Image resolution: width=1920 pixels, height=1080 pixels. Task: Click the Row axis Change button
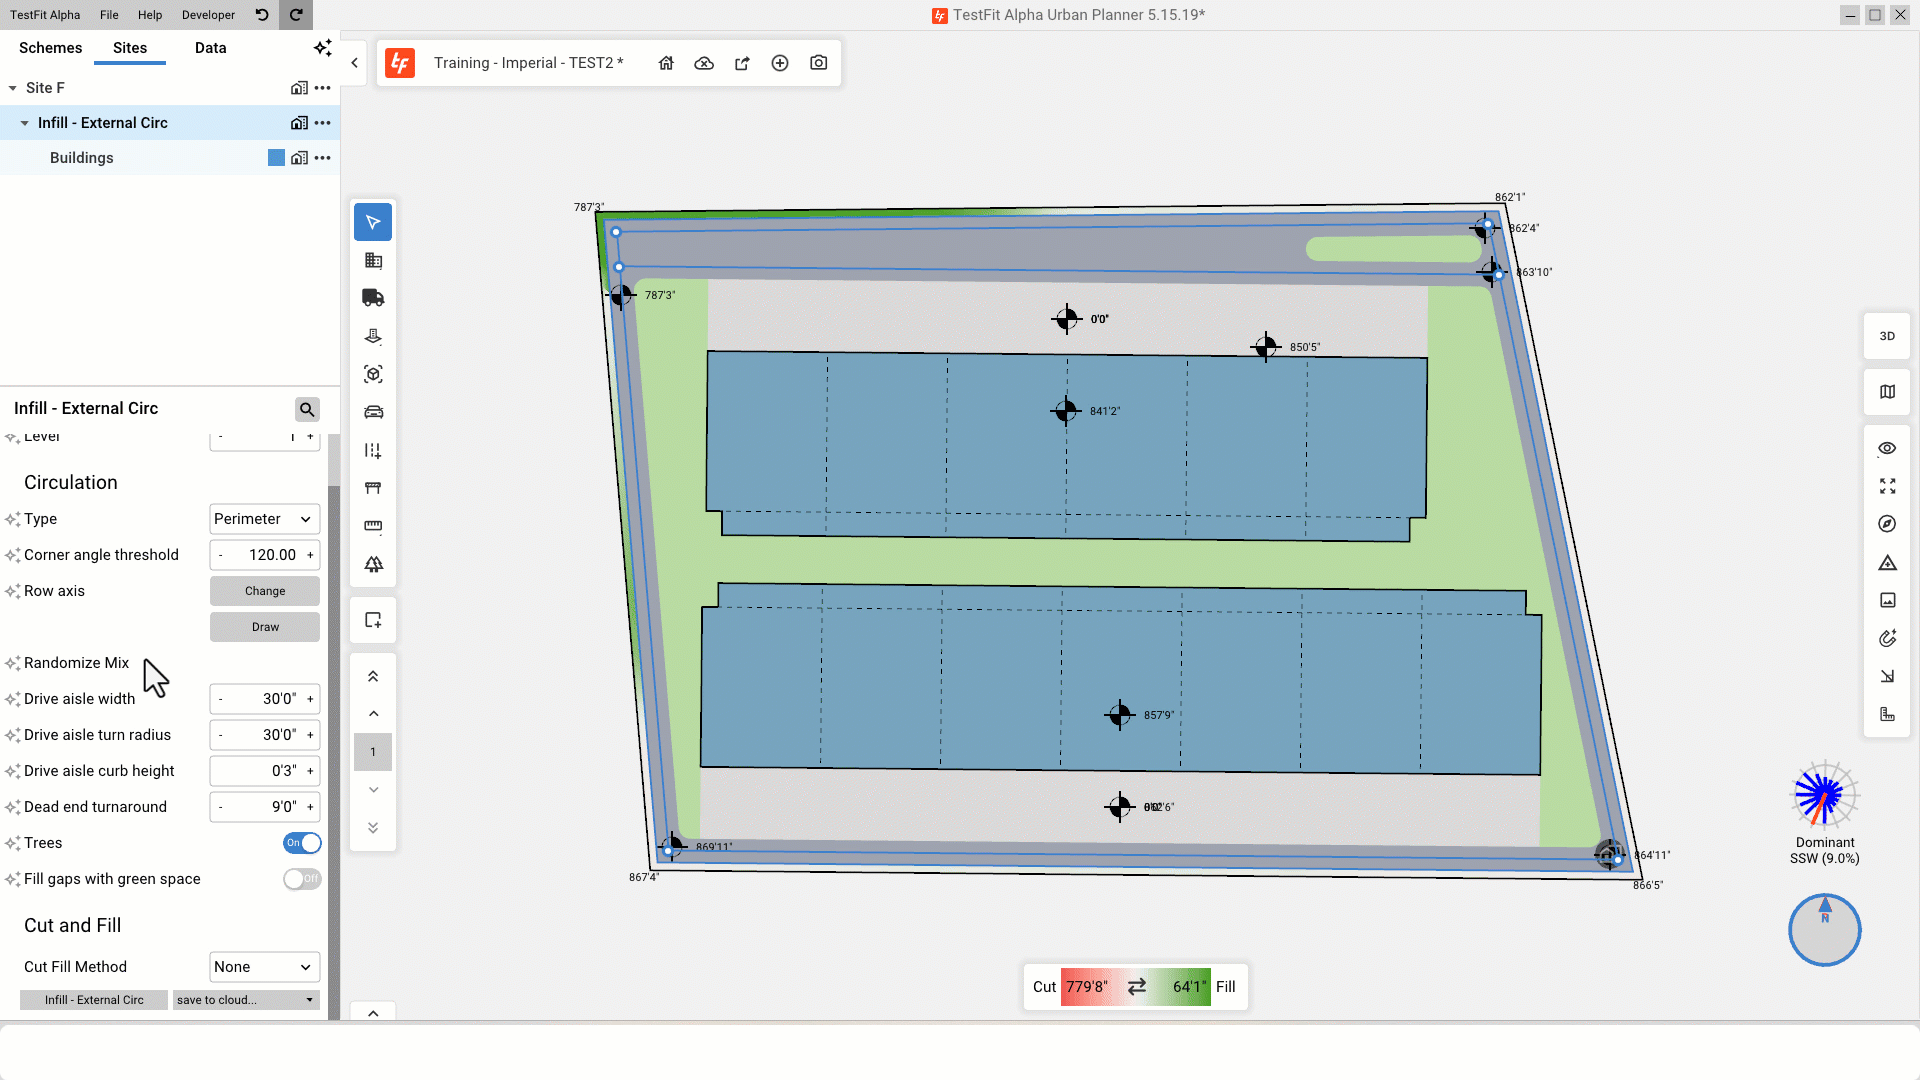(x=265, y=591)
